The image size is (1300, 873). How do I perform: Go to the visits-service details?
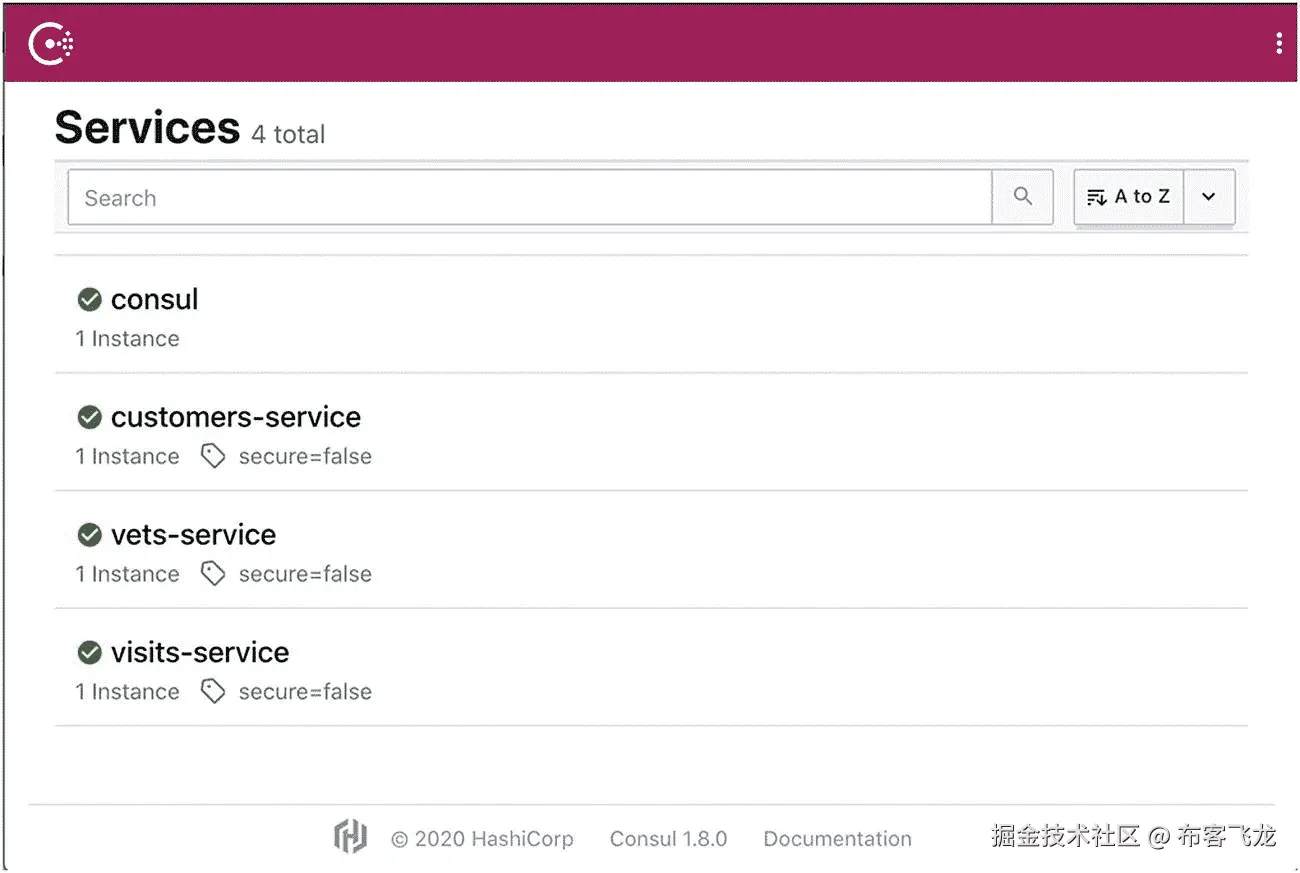[200, 653]
